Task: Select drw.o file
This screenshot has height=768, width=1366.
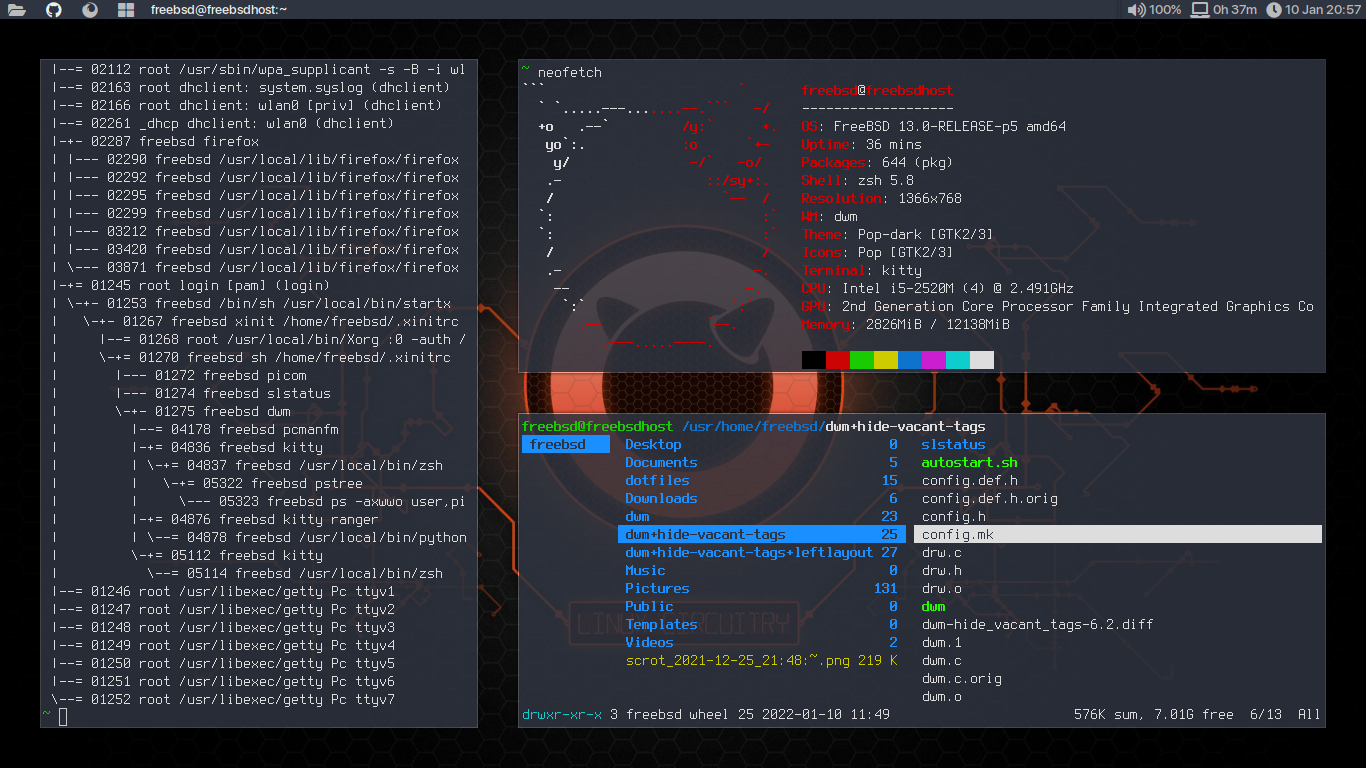Action: (x=941, y=589)
